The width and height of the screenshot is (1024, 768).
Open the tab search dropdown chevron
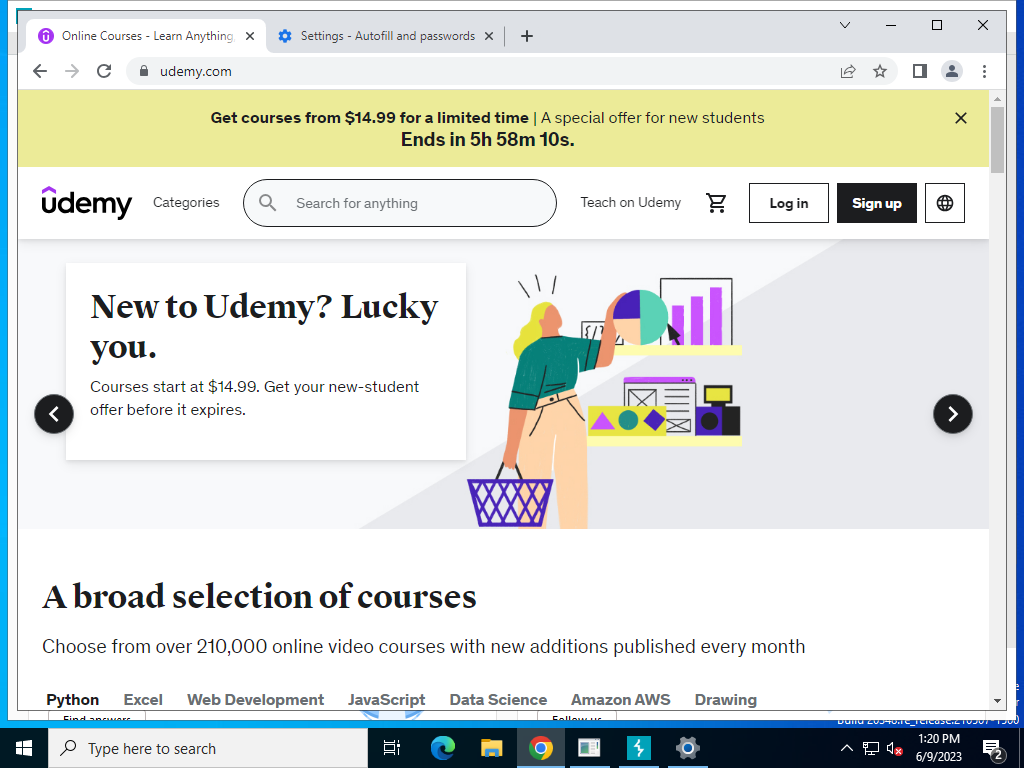[x=844, y=25]
